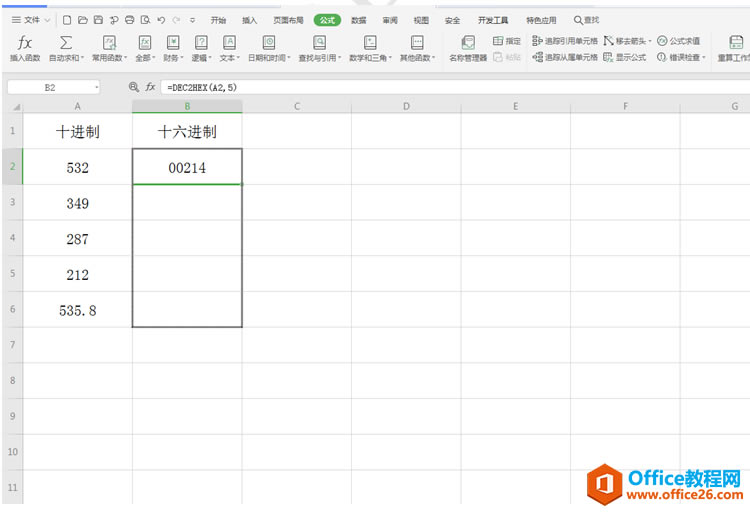Click the Undo arrow icon

click(161, 20)
